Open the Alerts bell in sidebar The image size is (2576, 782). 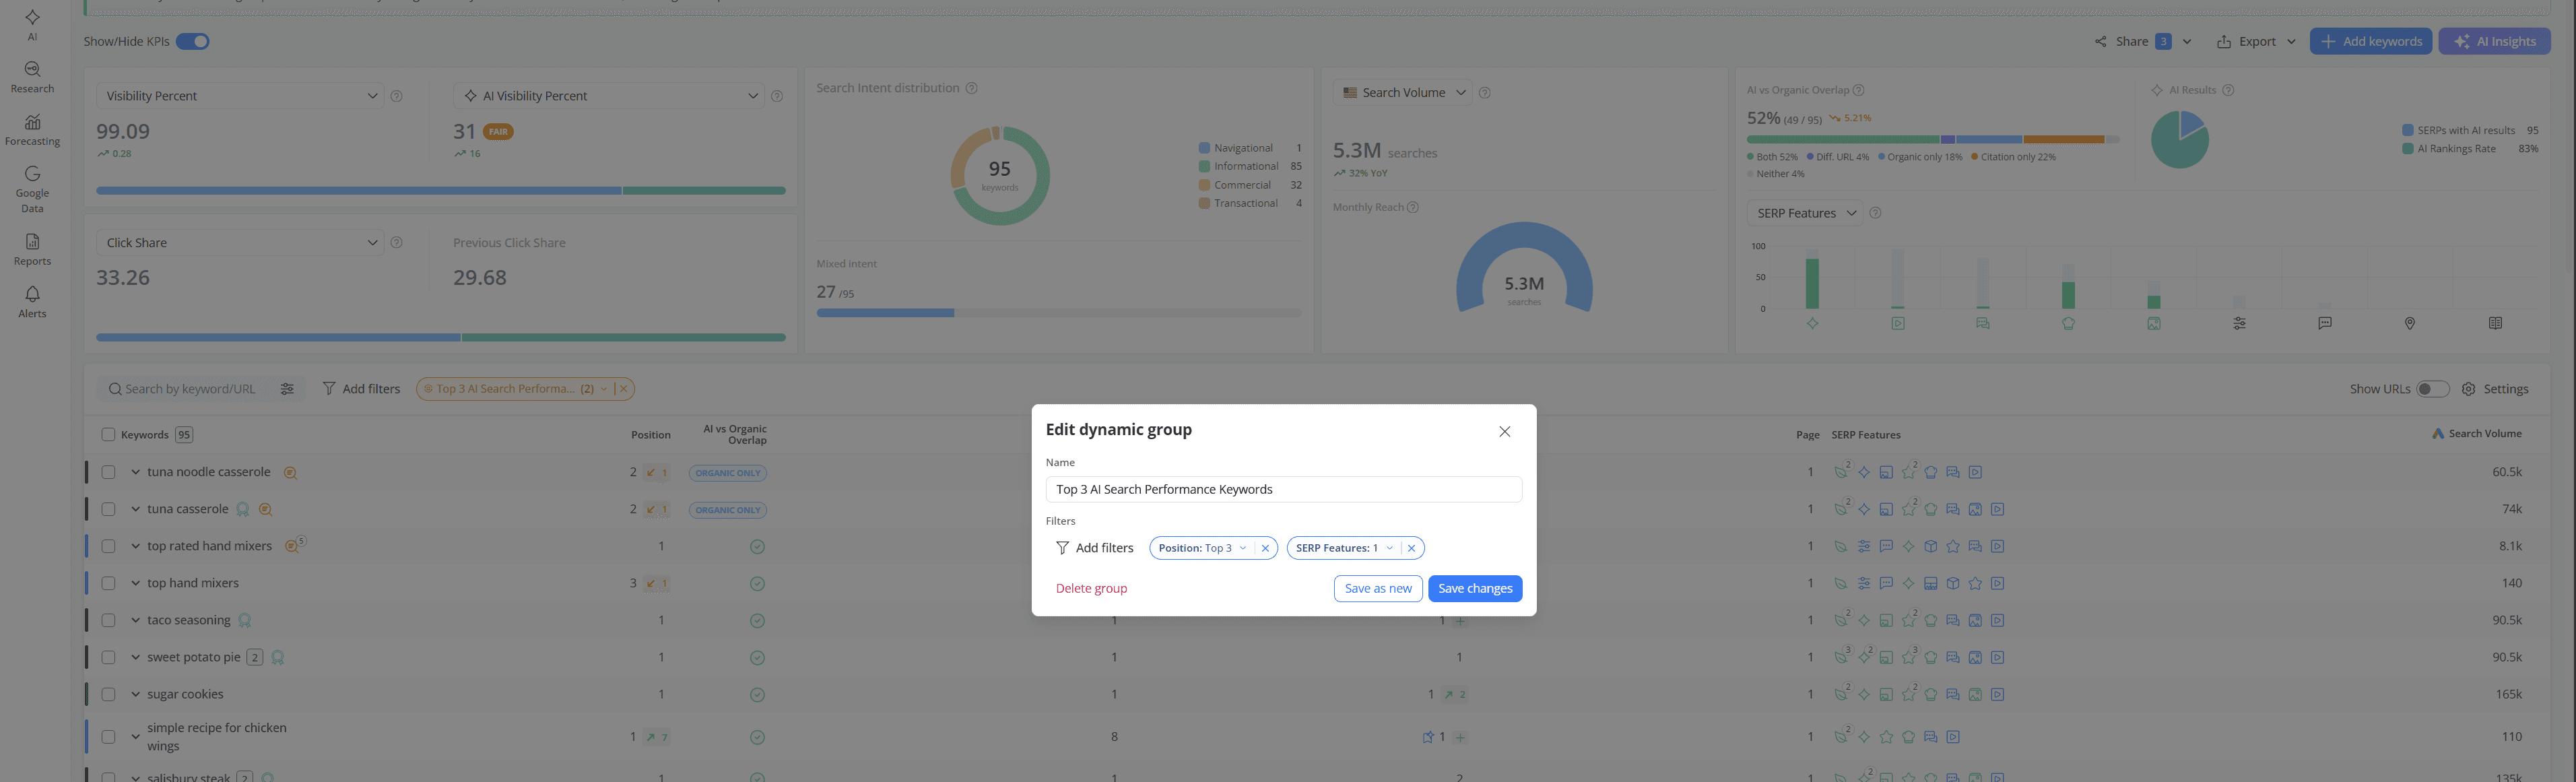coord(32,302)
